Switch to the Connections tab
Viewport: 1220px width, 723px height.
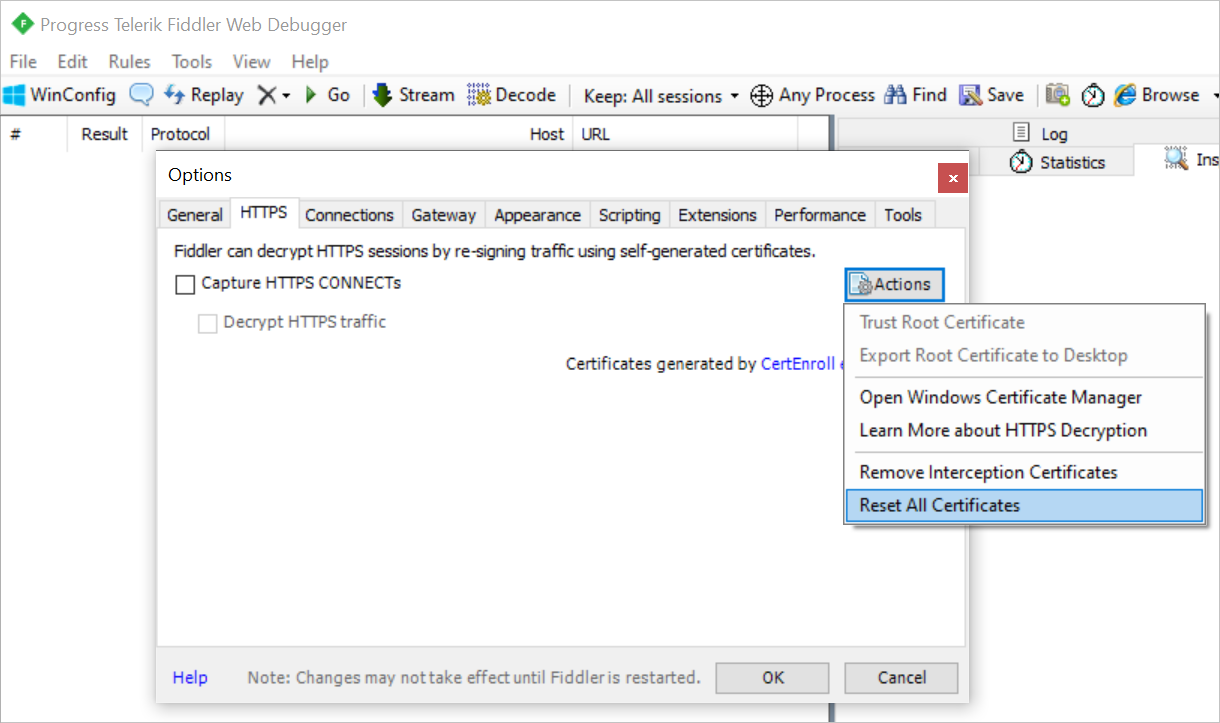click(349, 215)
